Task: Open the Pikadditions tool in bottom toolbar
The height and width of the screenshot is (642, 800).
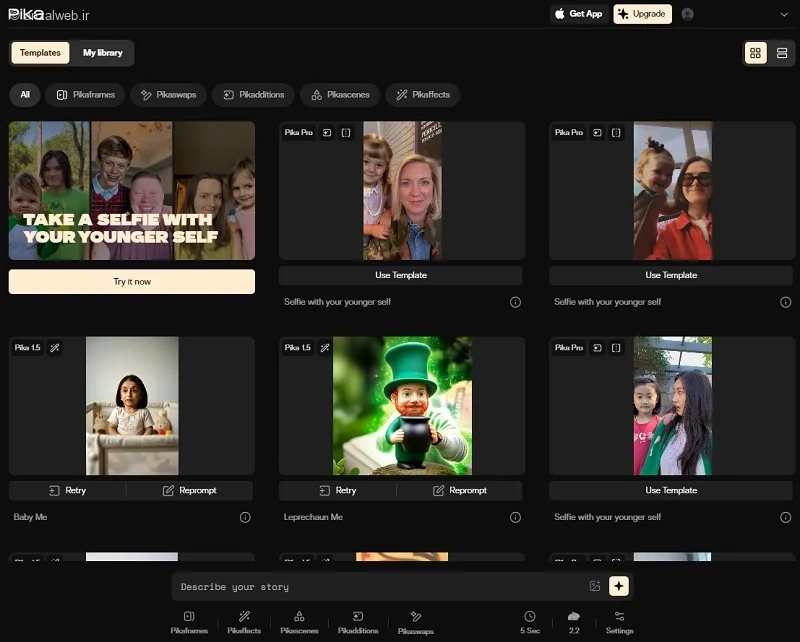Action: tap(358, 623)
